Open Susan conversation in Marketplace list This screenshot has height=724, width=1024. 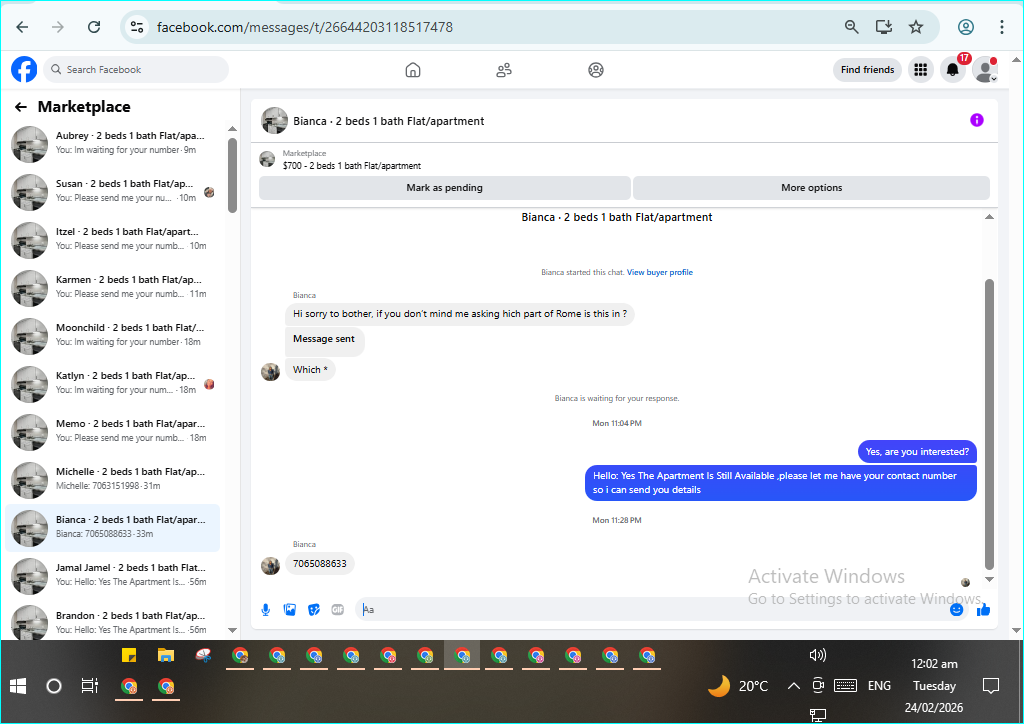(x=112, y=191)
